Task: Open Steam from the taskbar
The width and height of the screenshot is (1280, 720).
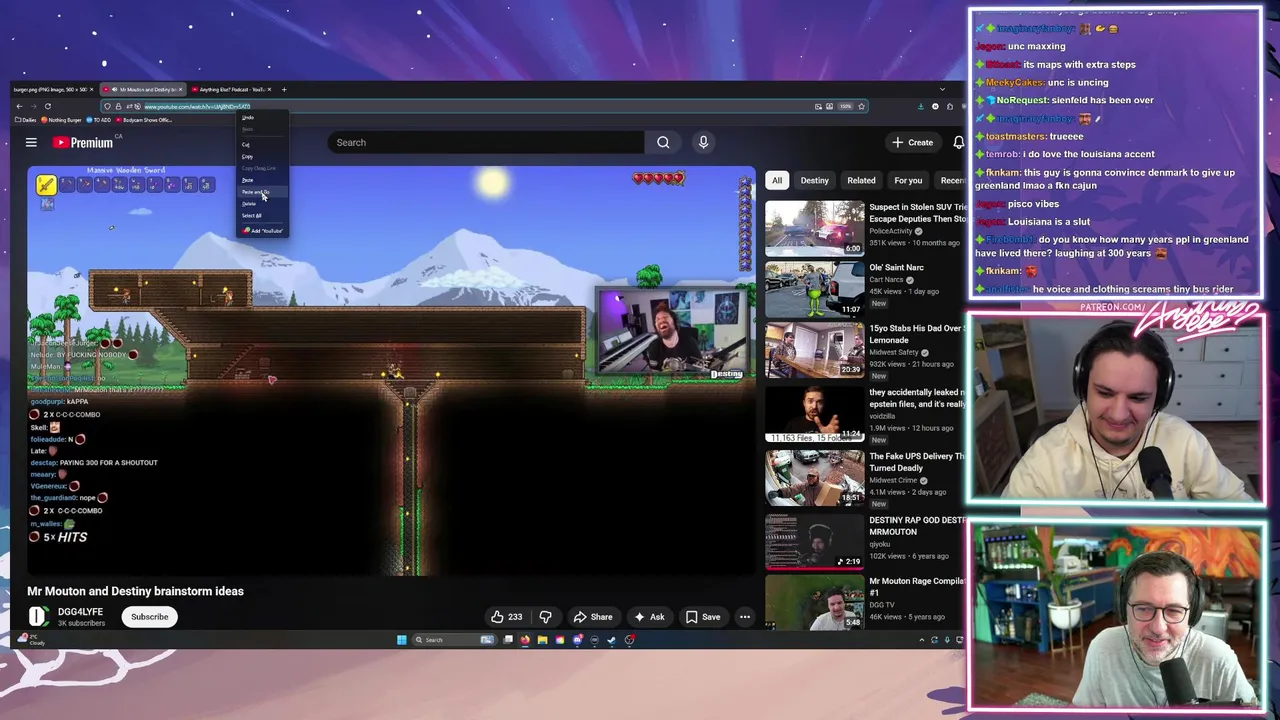Action: click(611, 640)
